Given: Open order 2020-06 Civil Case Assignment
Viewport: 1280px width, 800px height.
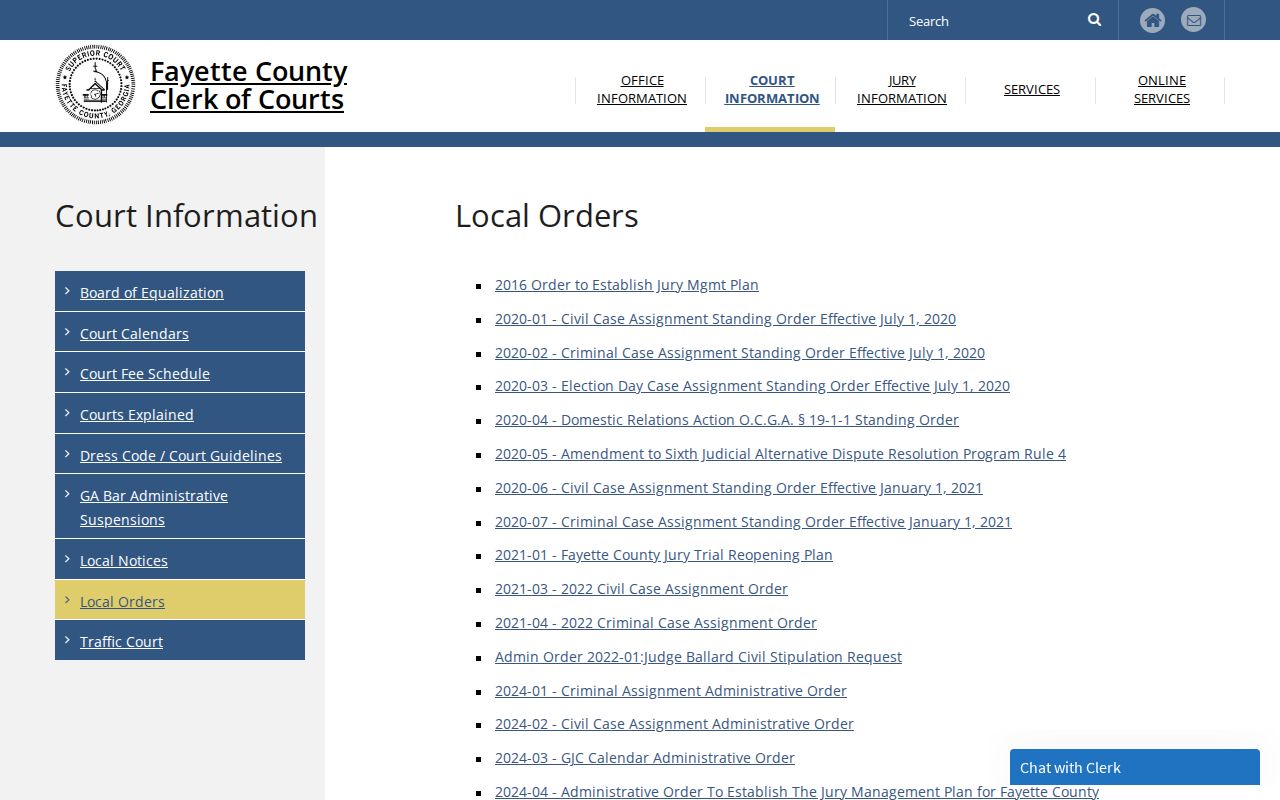Looking at the screenshot, I should (x=739, y=488).
